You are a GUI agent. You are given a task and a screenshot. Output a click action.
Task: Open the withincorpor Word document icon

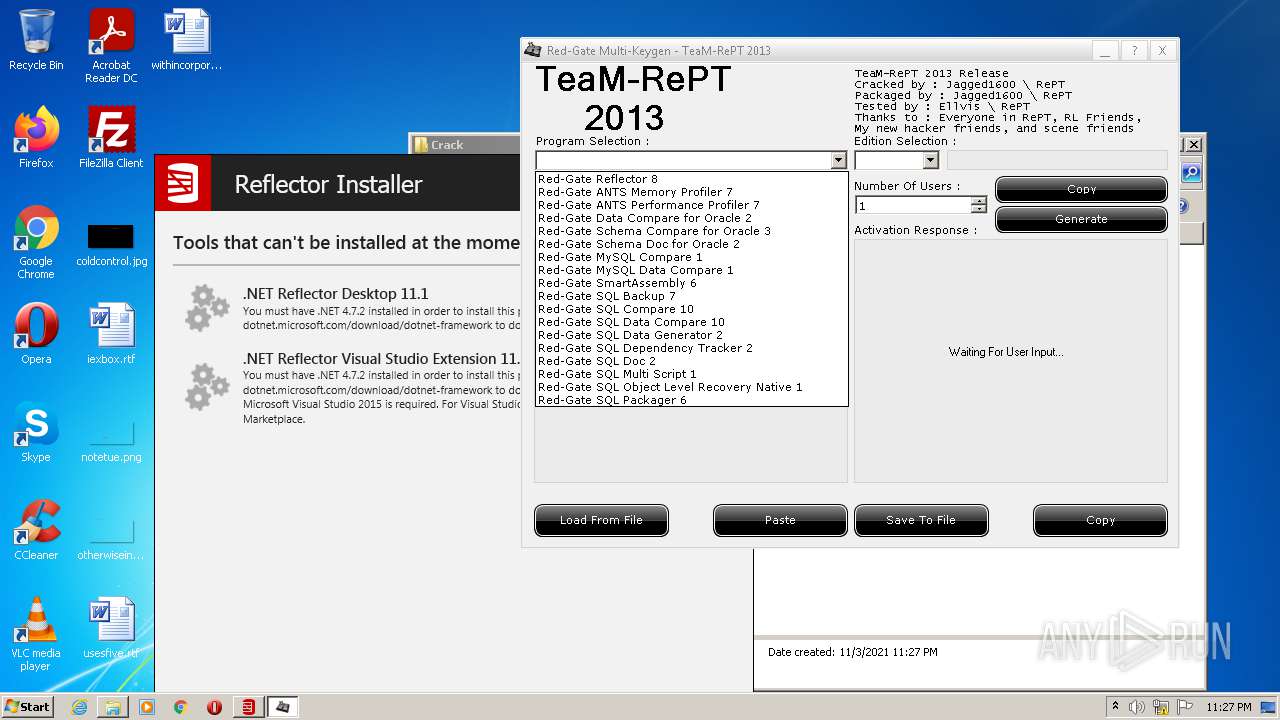(187, 40)
